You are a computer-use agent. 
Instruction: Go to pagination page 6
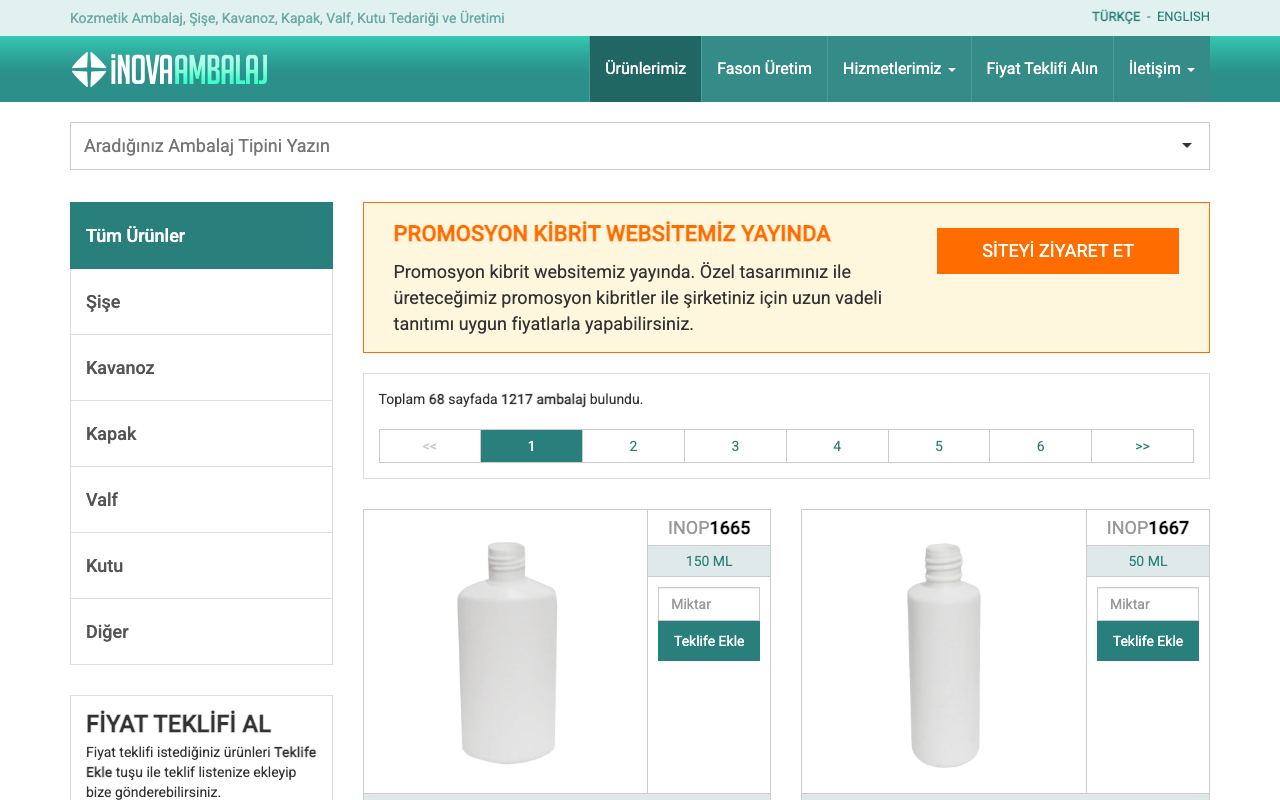click(1040, 446)
